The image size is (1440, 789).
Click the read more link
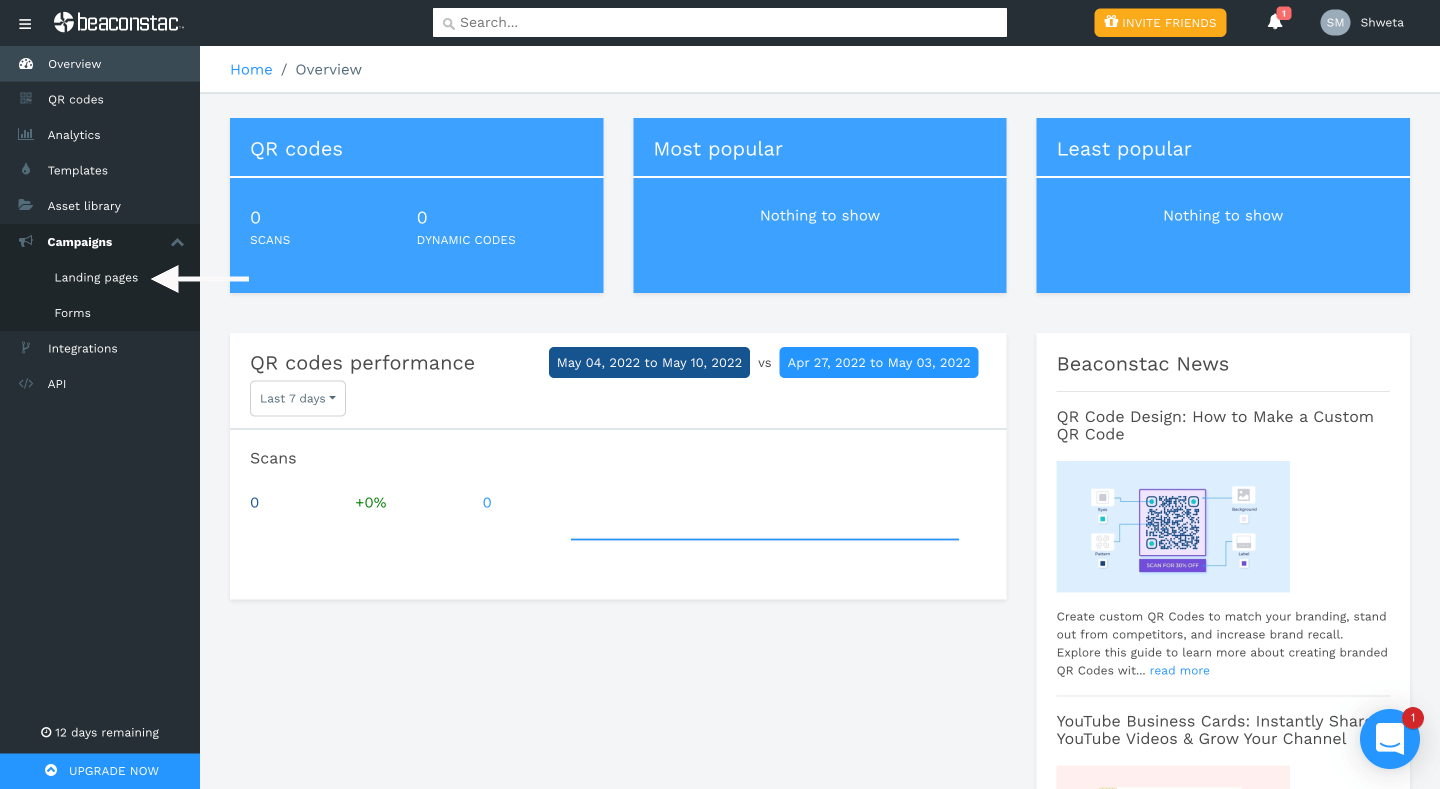pos(1179,670)
